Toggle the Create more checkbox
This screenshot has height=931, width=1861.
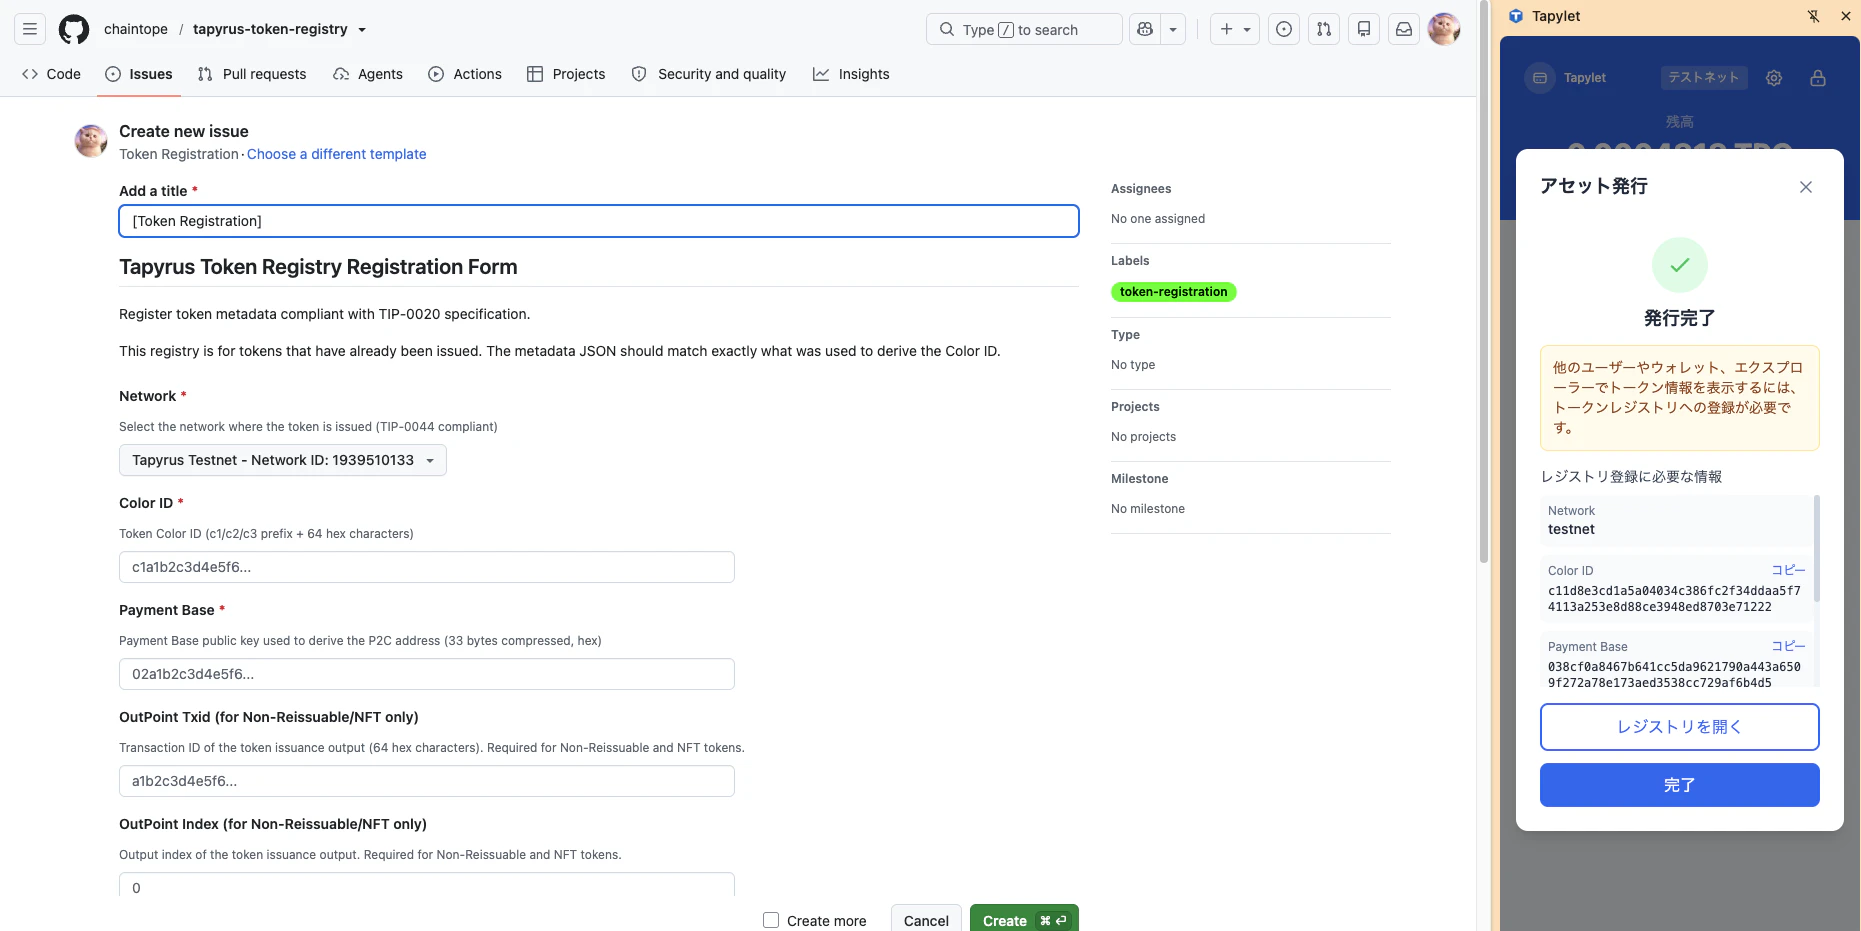[x=771, y=920]
